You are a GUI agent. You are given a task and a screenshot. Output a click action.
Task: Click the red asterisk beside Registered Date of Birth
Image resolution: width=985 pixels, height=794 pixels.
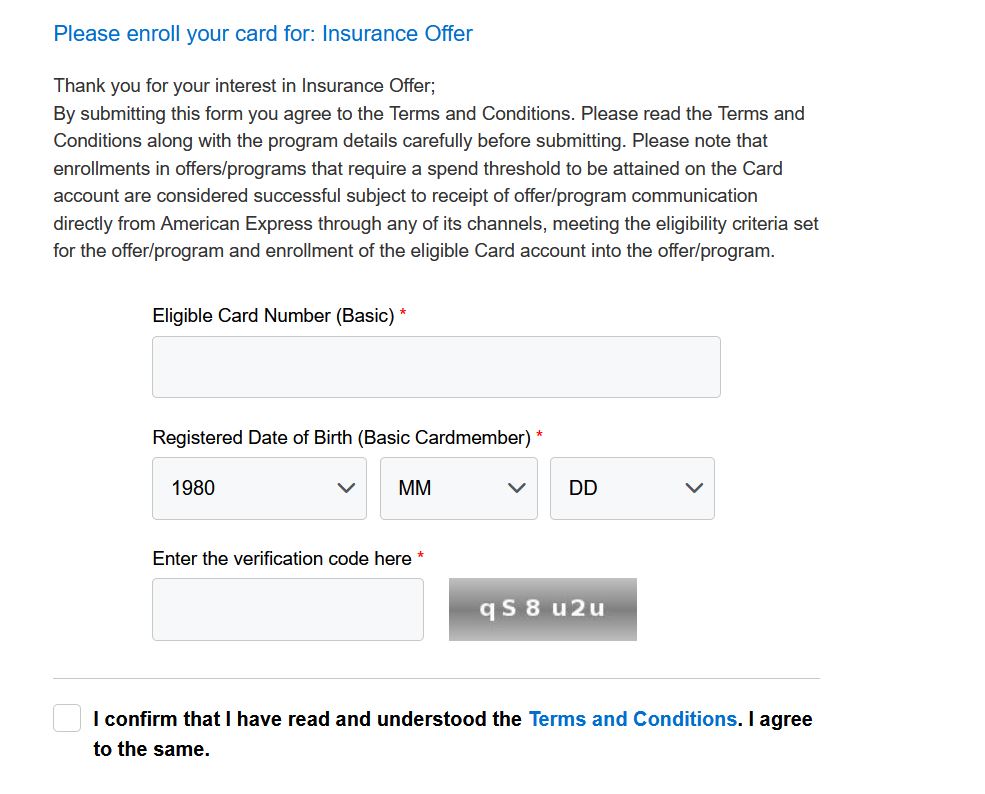click(539, 434)
